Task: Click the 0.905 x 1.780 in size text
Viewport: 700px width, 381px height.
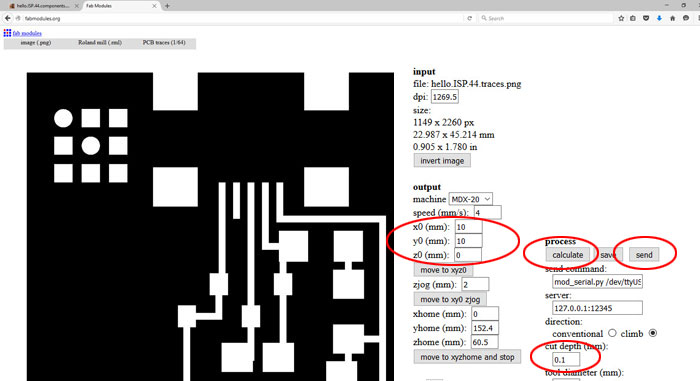Action: (445, 147)
